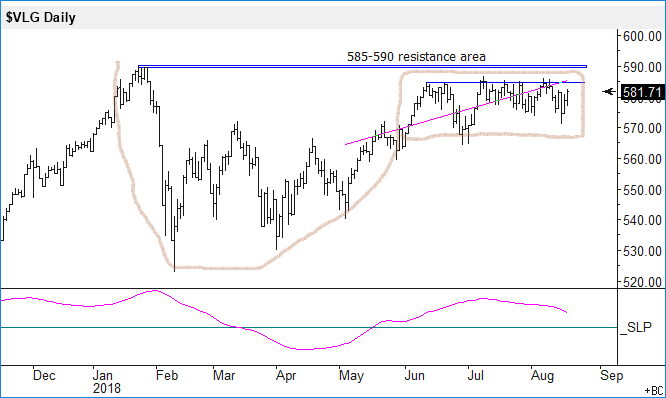
Task: Click the Jan 2018 date axis label
Action: click(x=106, y=382)
